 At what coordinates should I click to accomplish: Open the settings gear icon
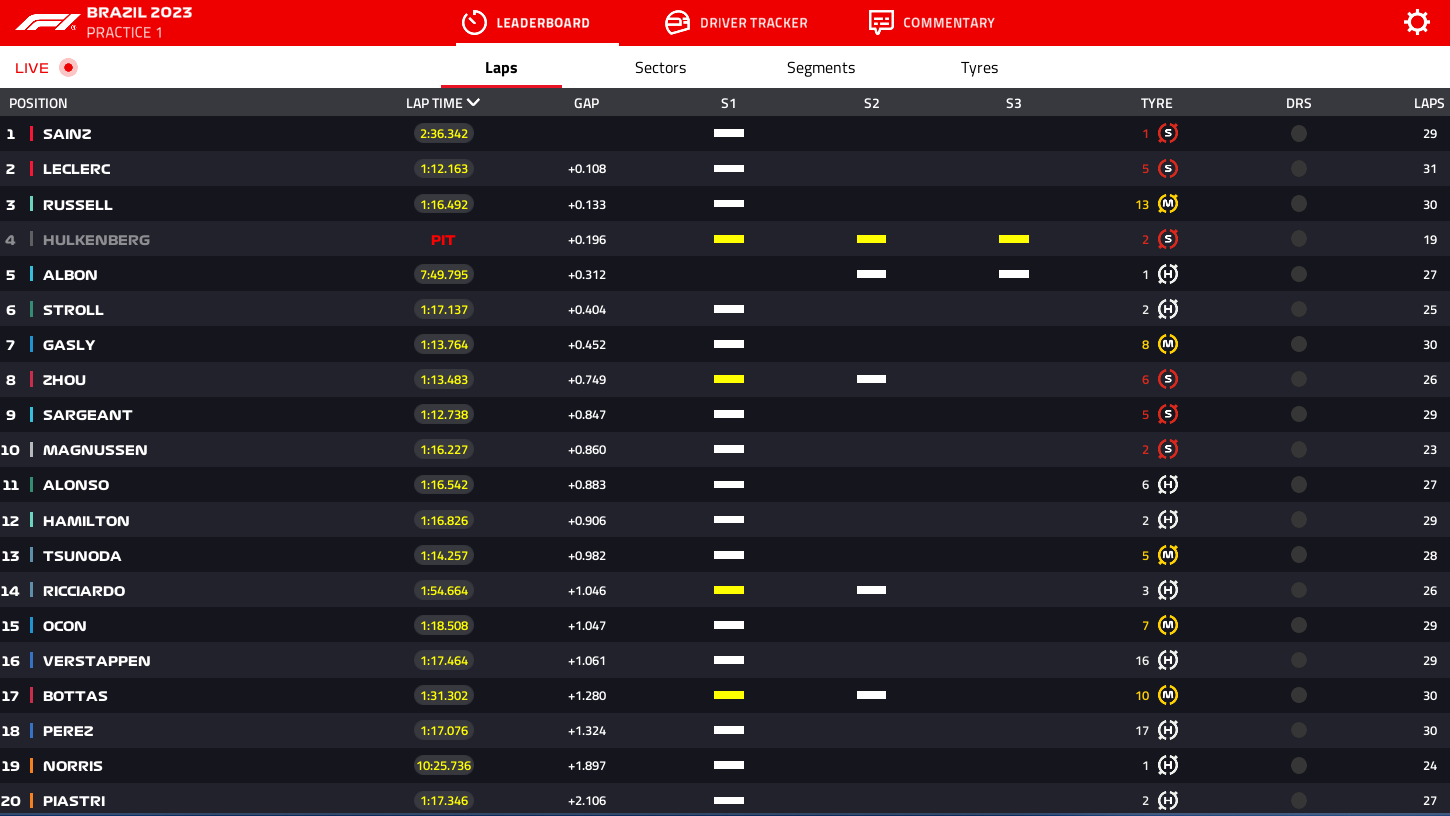pyautogui.click(x=1417, y=22)
